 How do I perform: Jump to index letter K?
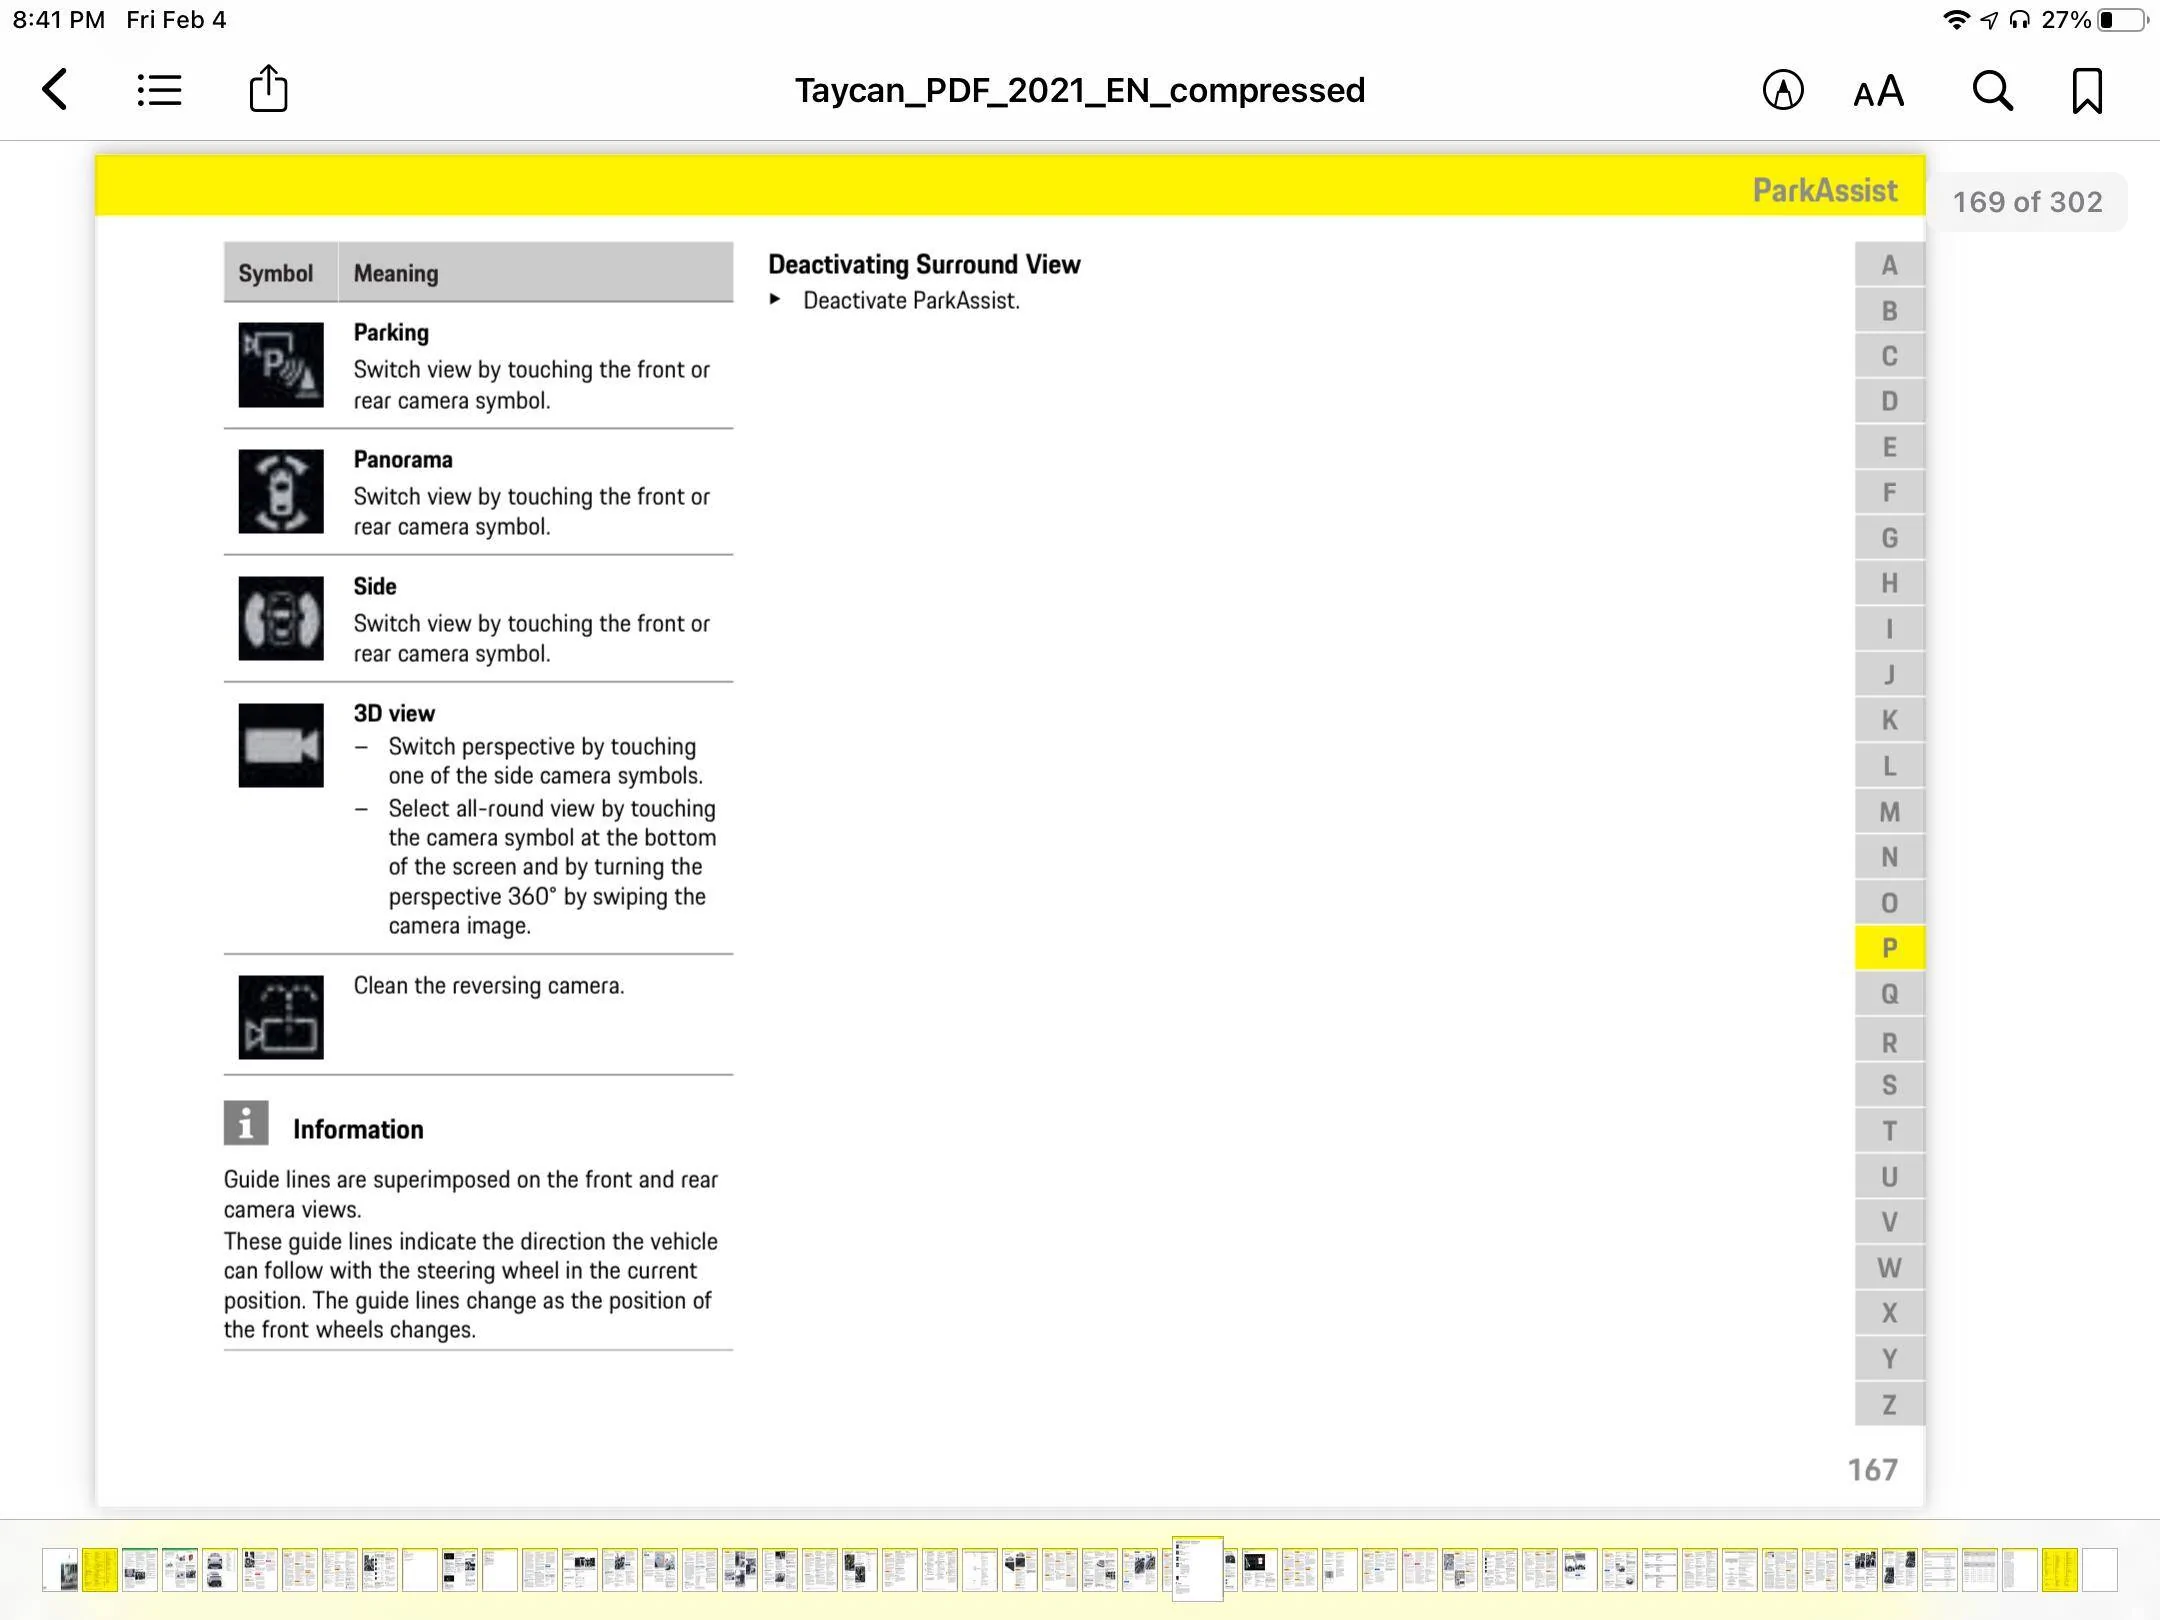(x=1889, y=720)
